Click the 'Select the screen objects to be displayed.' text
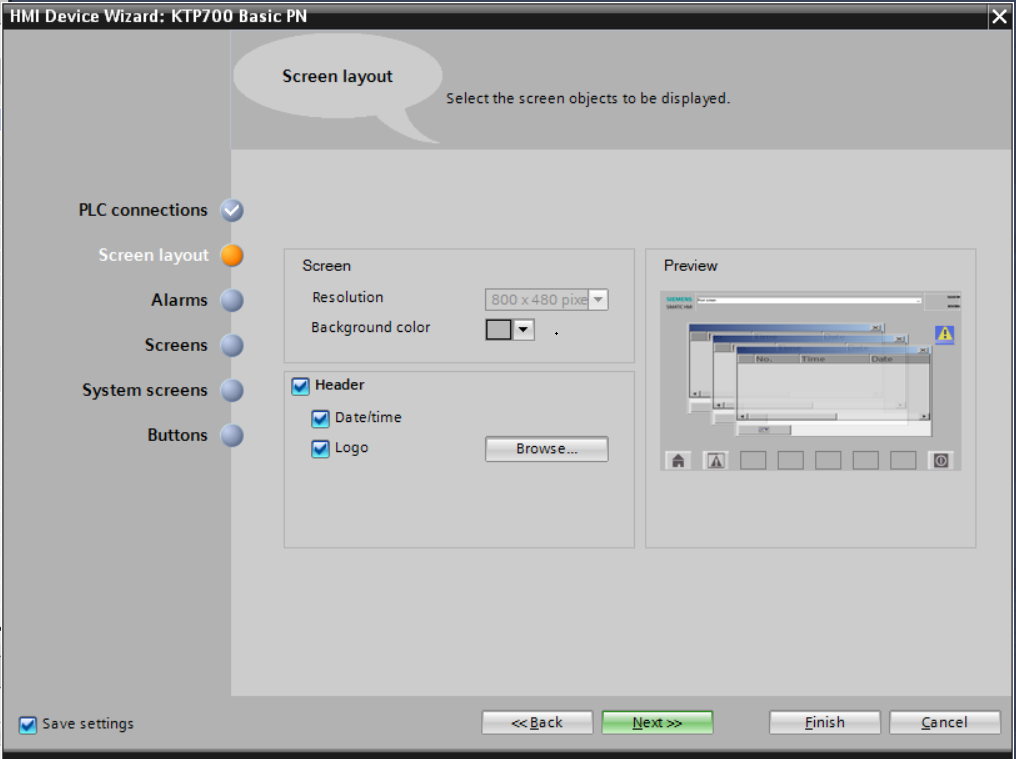This screenshot has height=759, width=1016. (588, 99)
